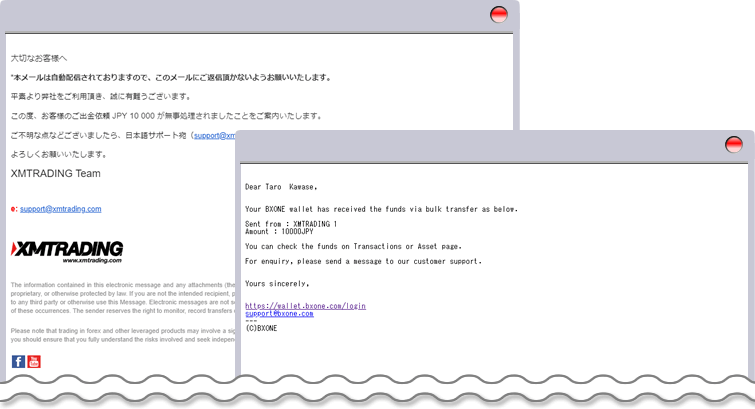Click the www.xmtrading.com text under the logo
Image resolution: width=755 pixels, height=409 pixels.
point(91,261)
